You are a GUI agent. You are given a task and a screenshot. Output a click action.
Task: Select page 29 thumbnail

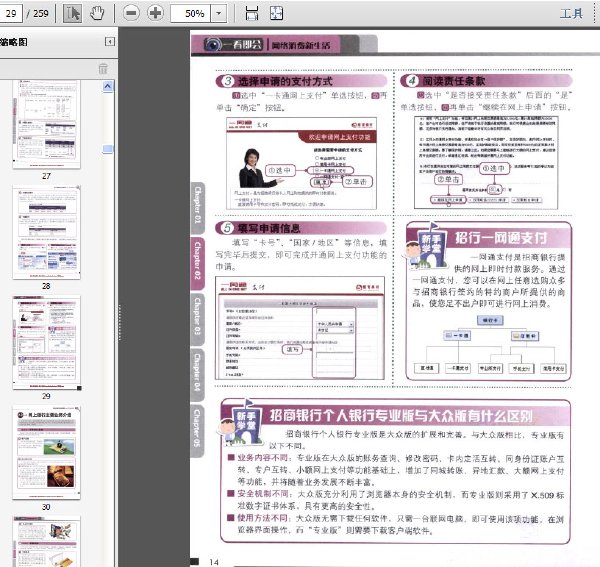[46, 343]
